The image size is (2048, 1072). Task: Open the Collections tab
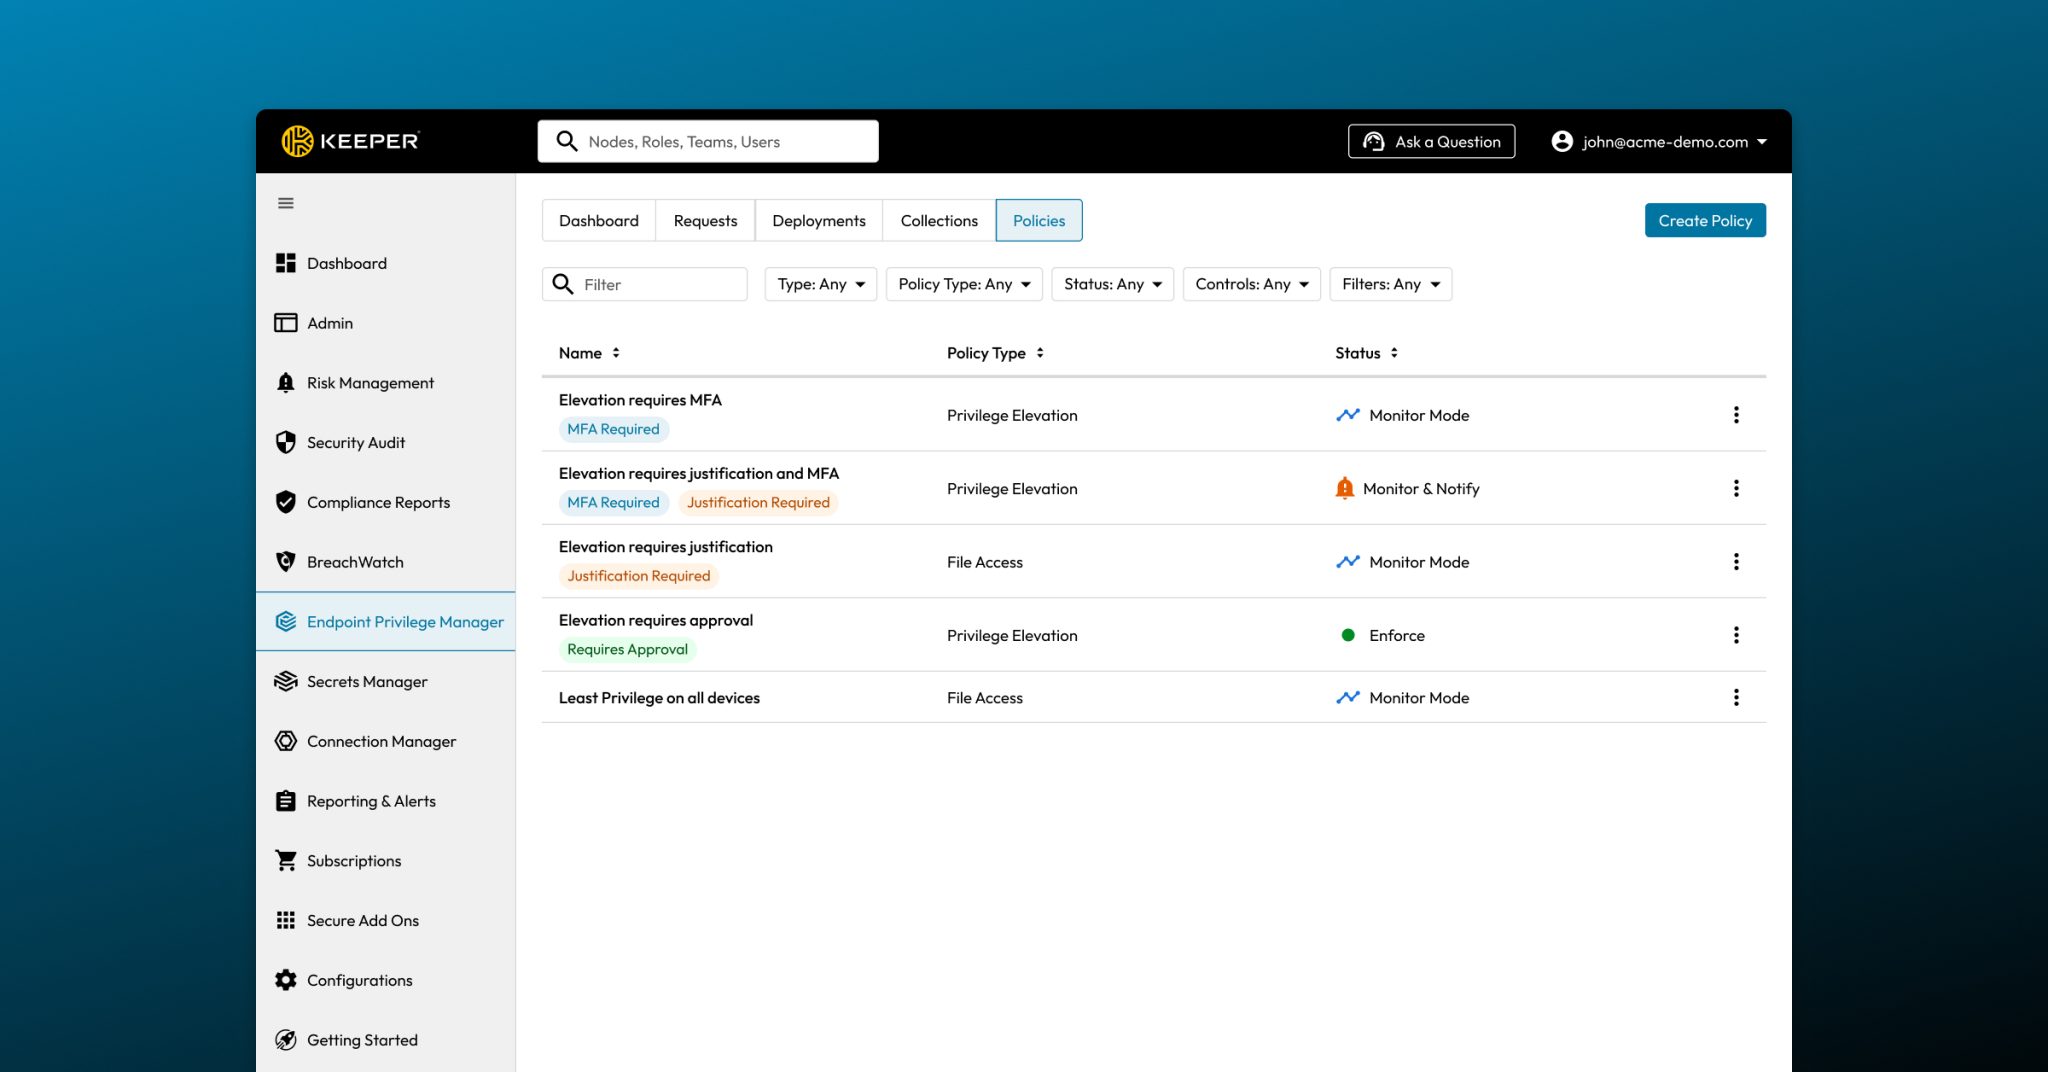point(938,220)
